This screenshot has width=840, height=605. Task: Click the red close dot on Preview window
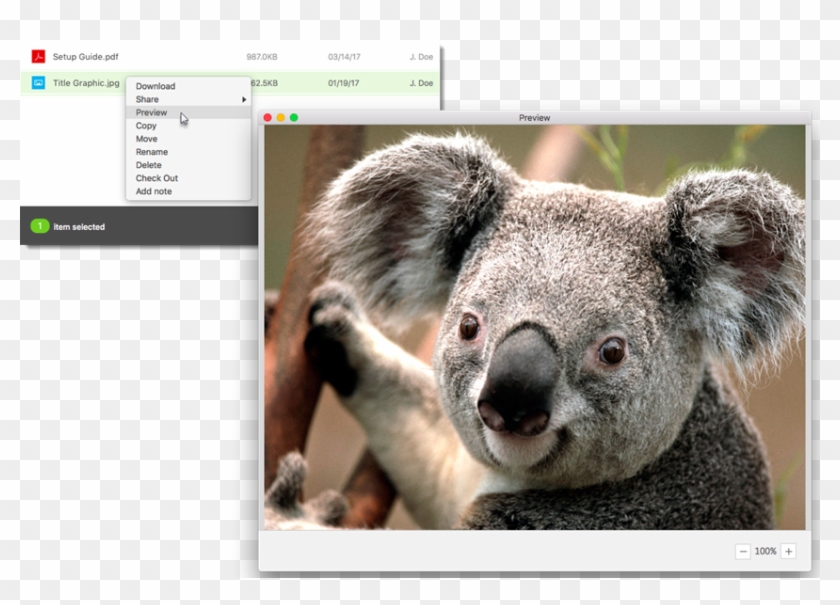click(267, 118)
